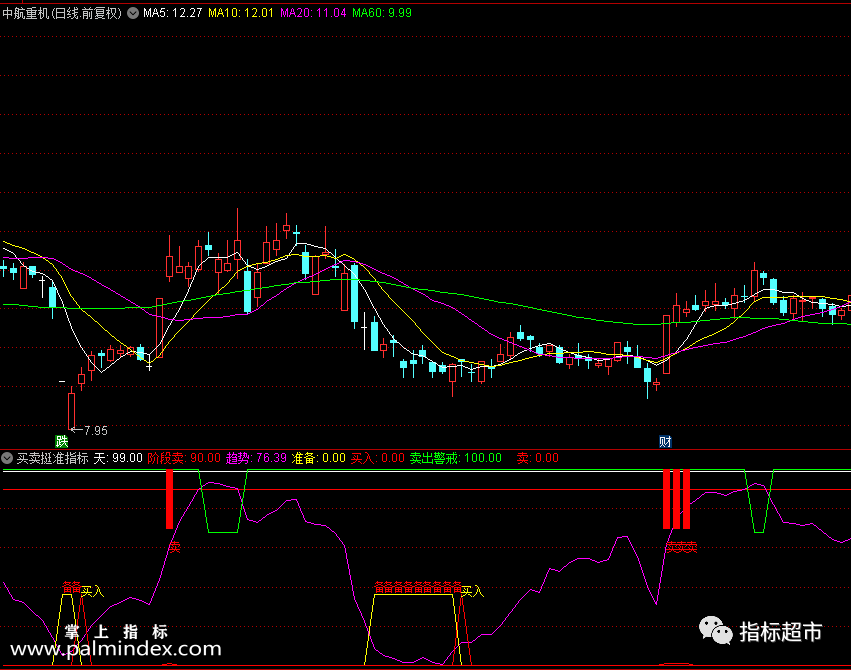Click the WeChat logo icon
The width and height of the screenshot is (851, 670).
[715, 630]
